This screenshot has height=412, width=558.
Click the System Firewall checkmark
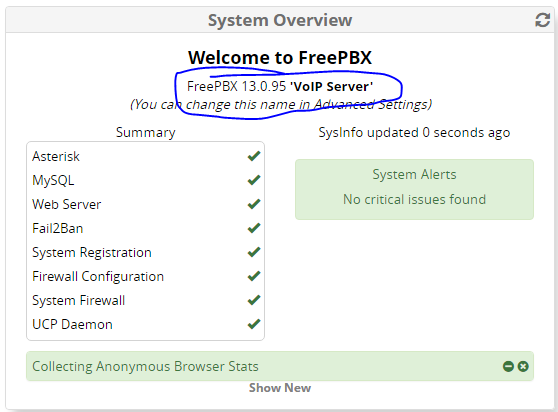coord(254,300)
